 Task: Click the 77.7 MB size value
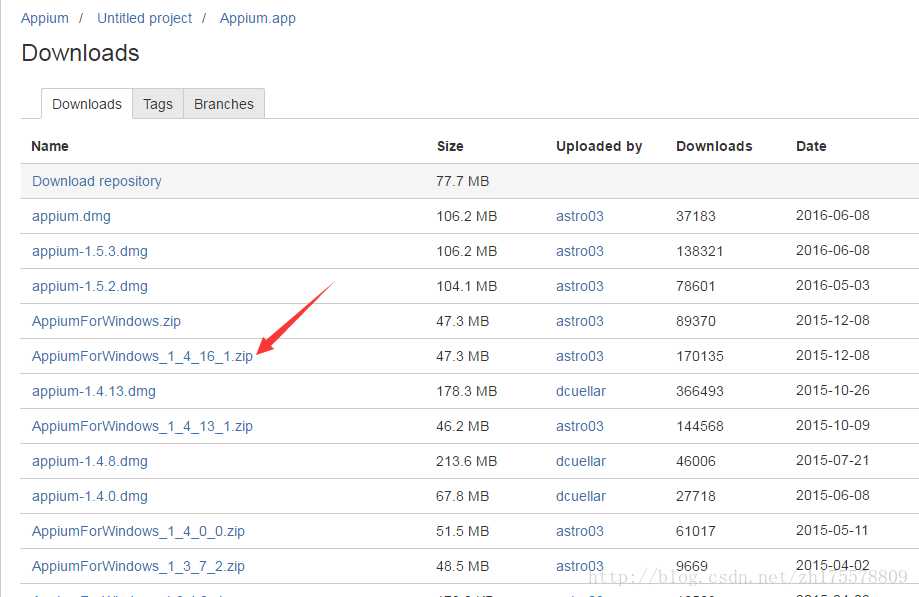point(462,181)
